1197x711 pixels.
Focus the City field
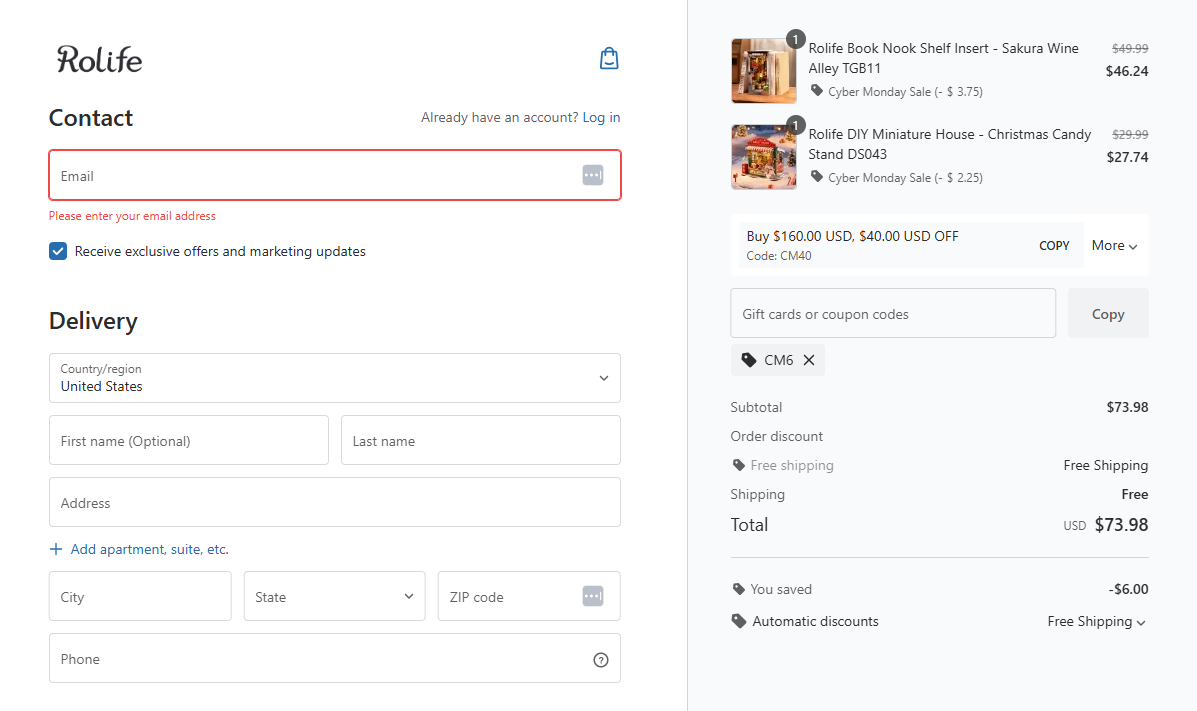pos(140,596)
